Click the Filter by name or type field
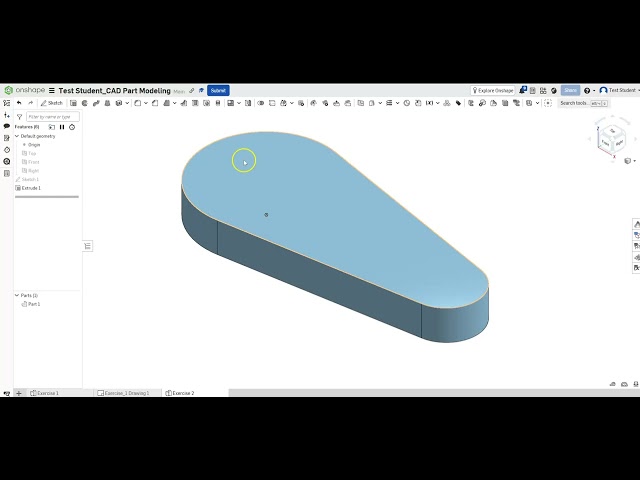This screenshot has width=640, height=480. pos(53,116)
